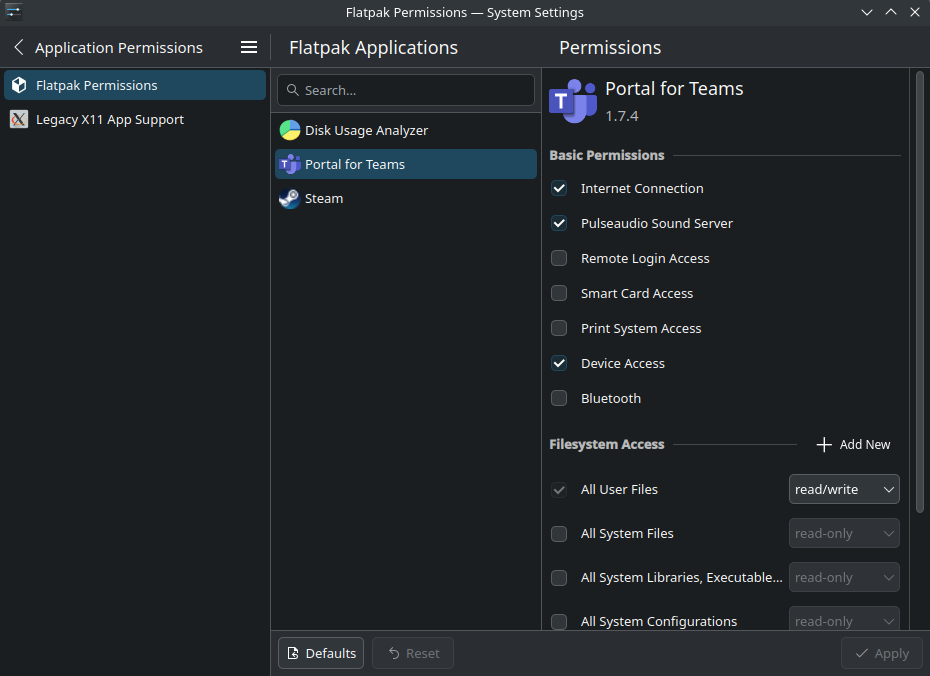Screen dimensions: 930x676
Task: Click the Legacy X11 App Support icon
Action: click(x=17, y=119)
